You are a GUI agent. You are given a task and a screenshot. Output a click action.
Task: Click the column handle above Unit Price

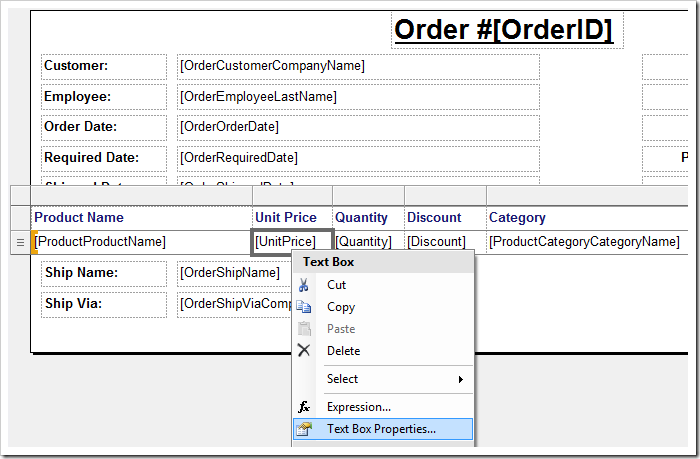click(292, 196)
